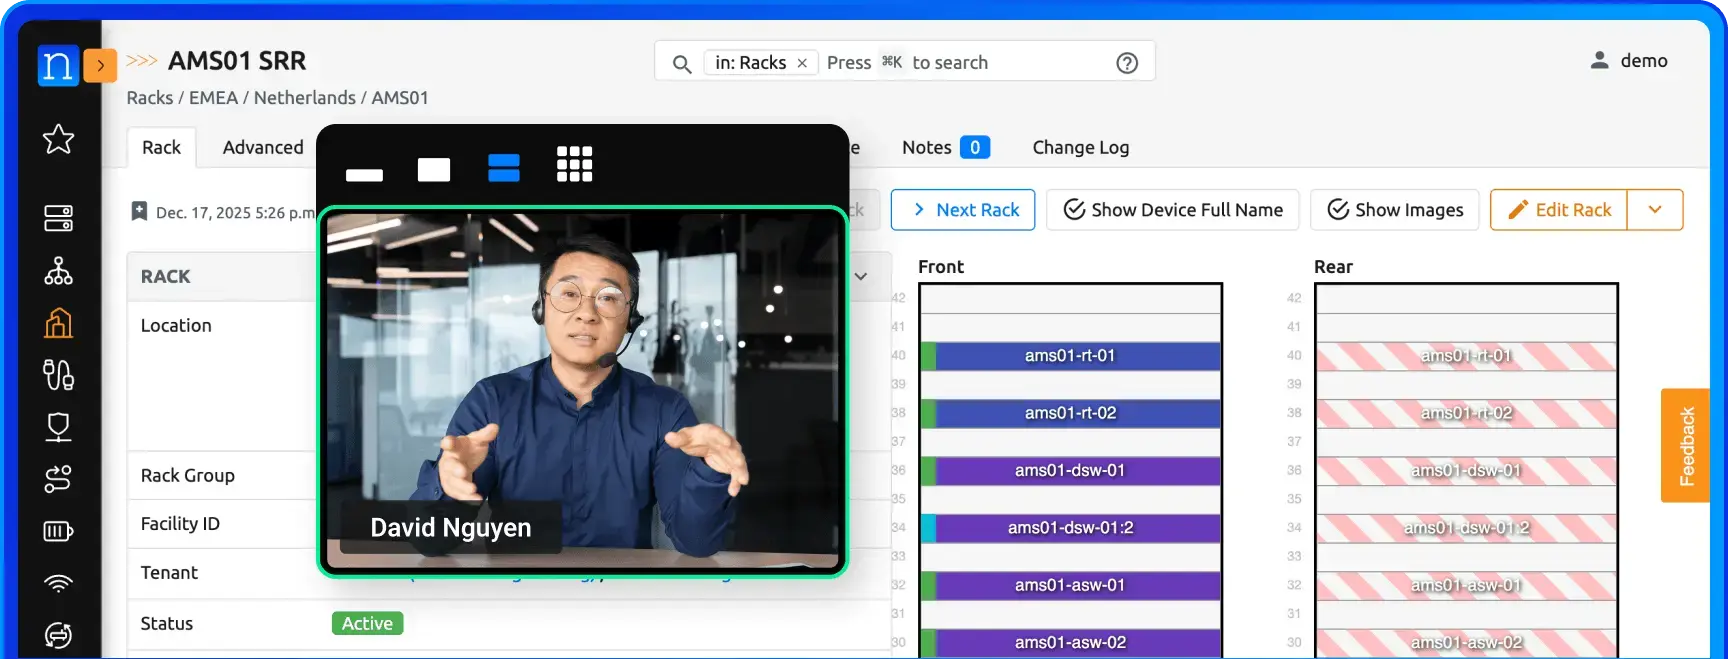
Task: Click the Tenant row label
Action: pyautogui.click(x=169, y=573)
